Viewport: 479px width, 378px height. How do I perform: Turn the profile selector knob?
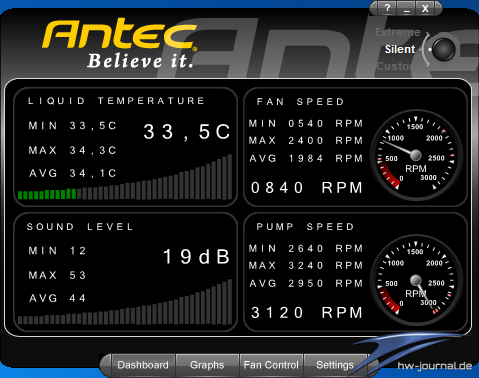[x=443, y=49]
